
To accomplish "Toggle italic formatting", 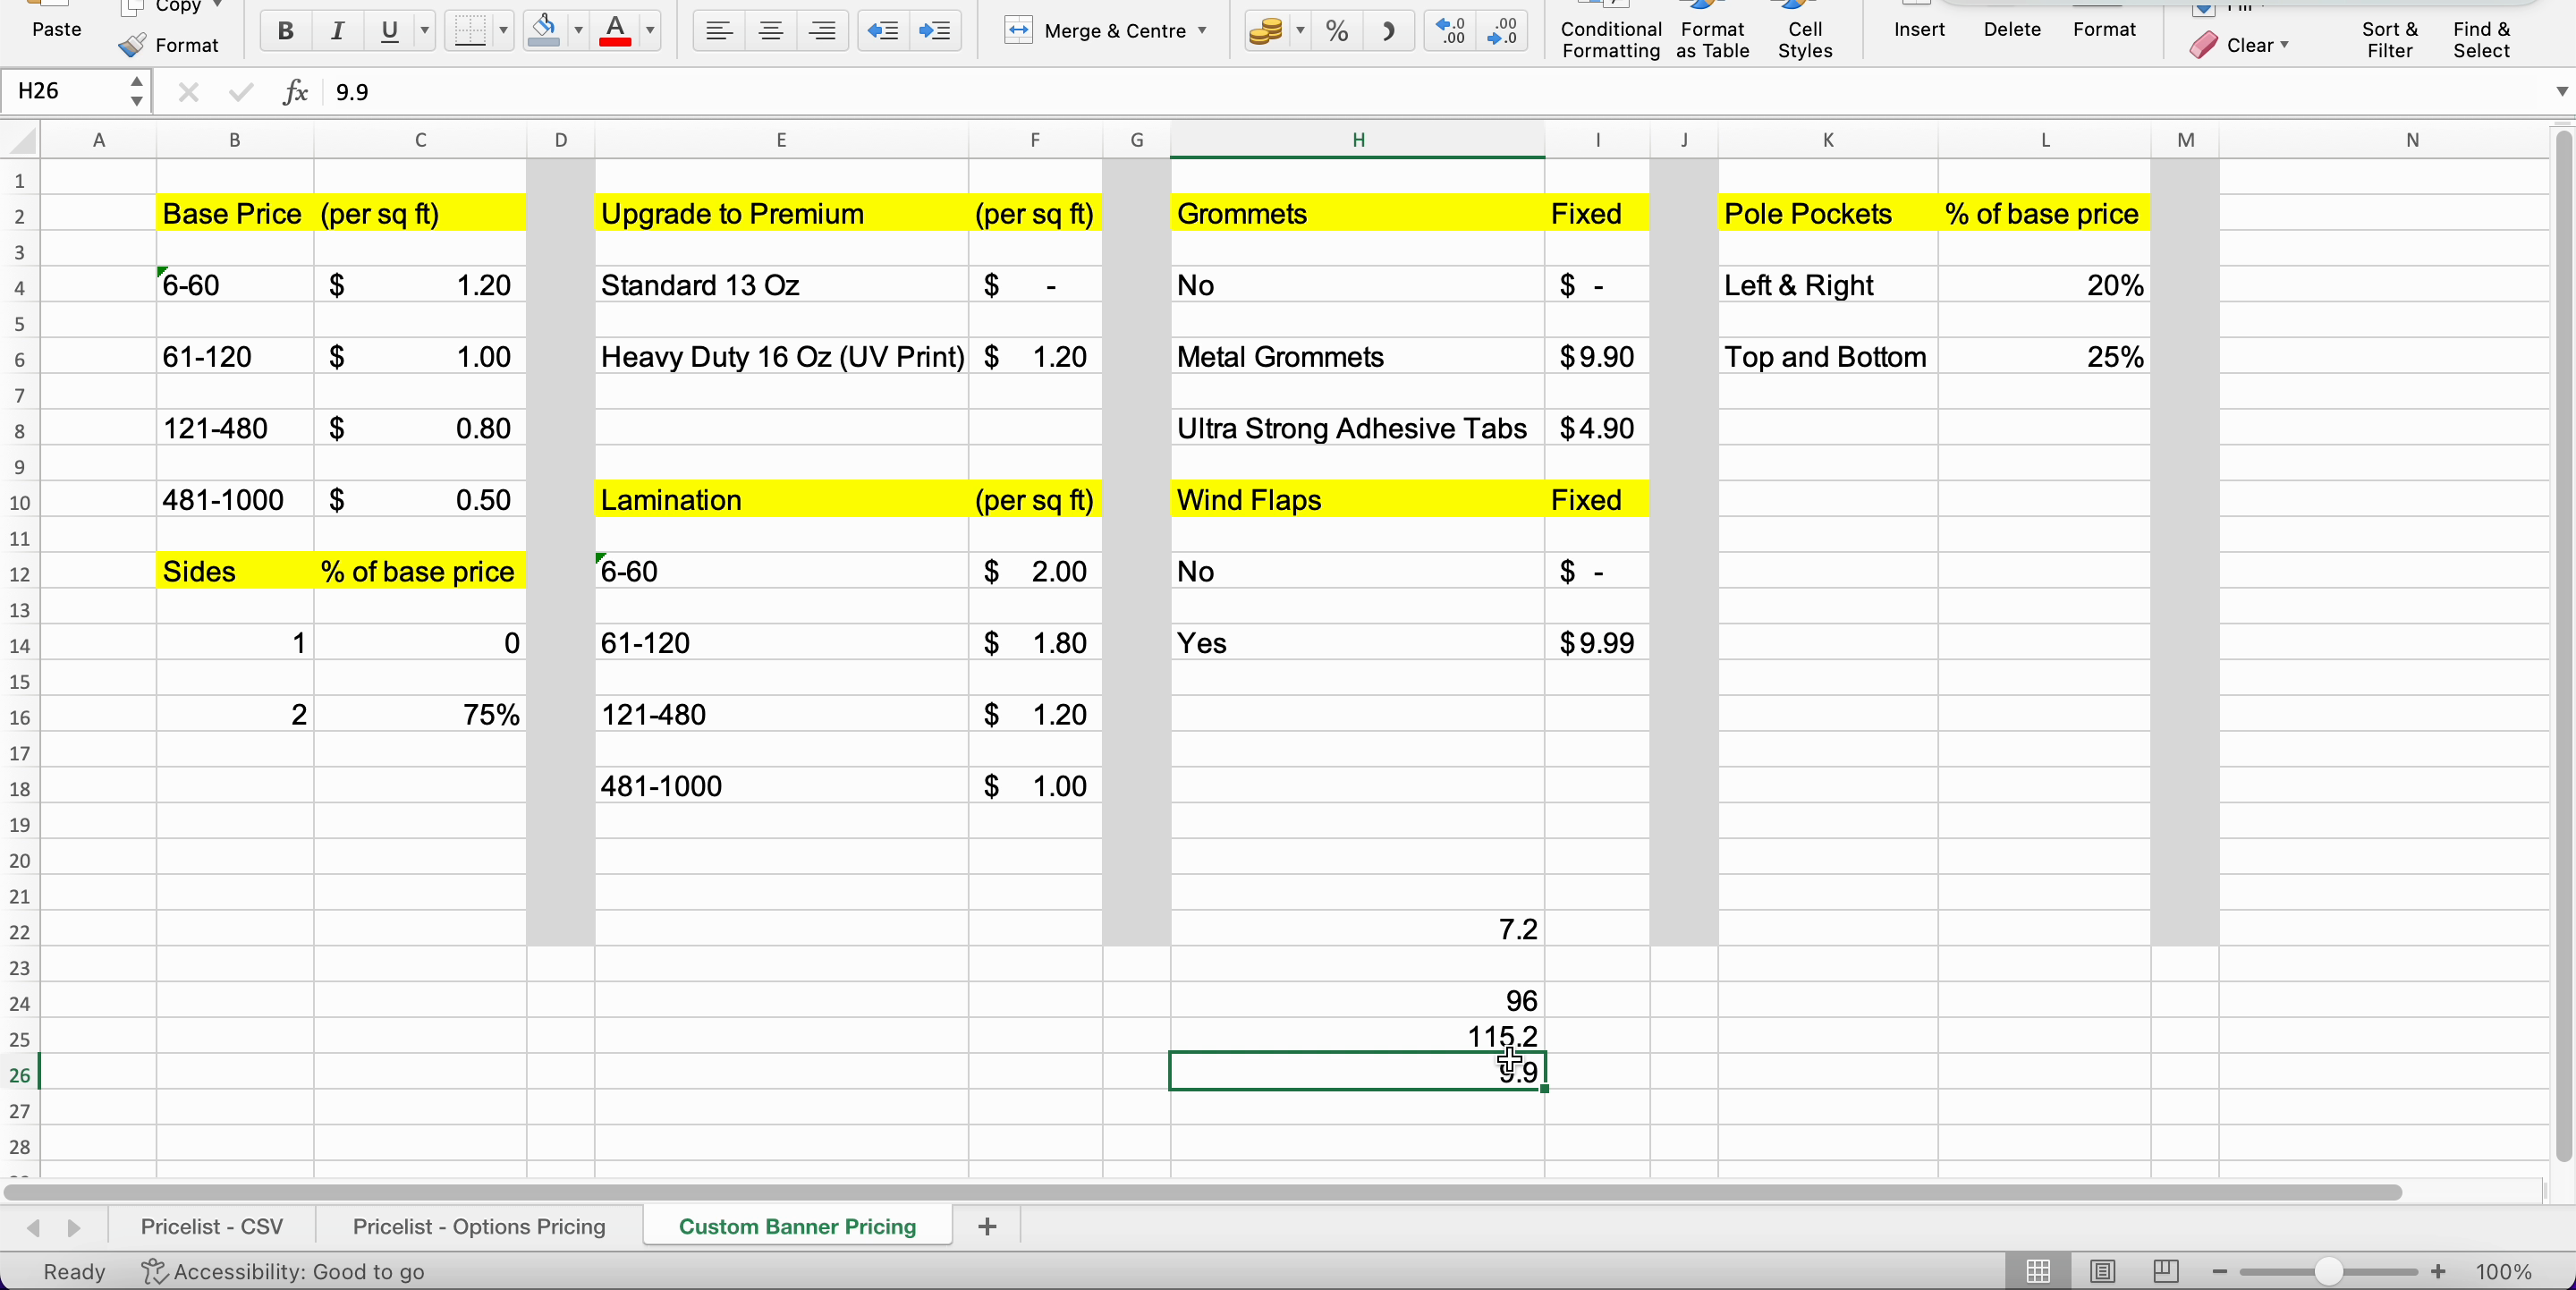I will tap(337, 31).
